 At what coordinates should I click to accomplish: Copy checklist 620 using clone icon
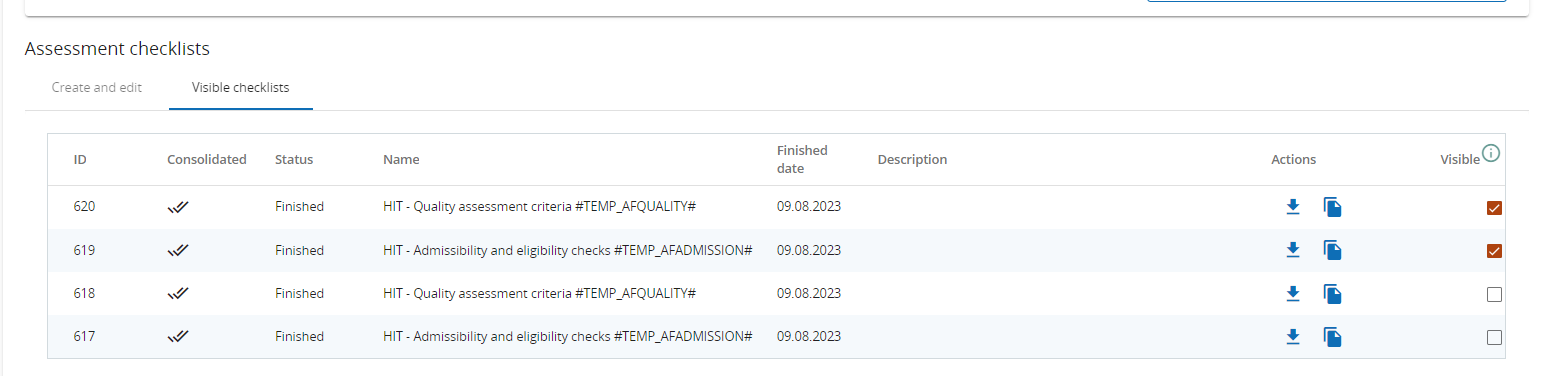coord(1332,207)
